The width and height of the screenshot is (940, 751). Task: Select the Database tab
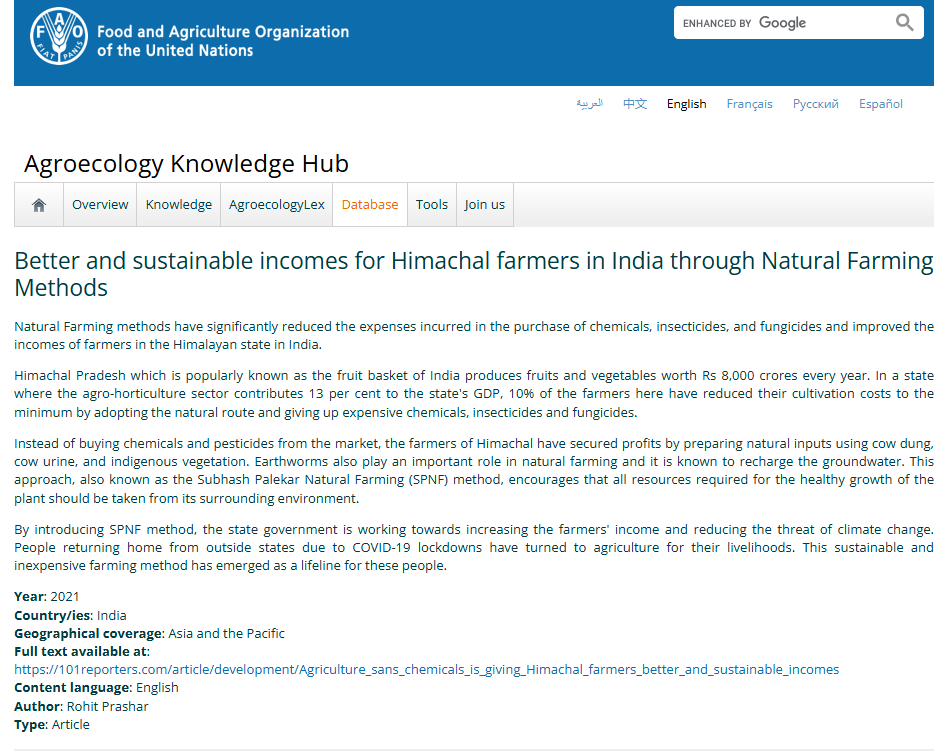(x=370, y=205)
